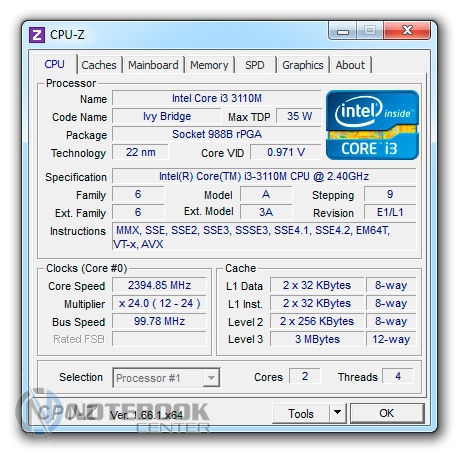Click the Intel Core i3 logo badge
Viewport: 463px width, 459px height.
coord(372,125)
